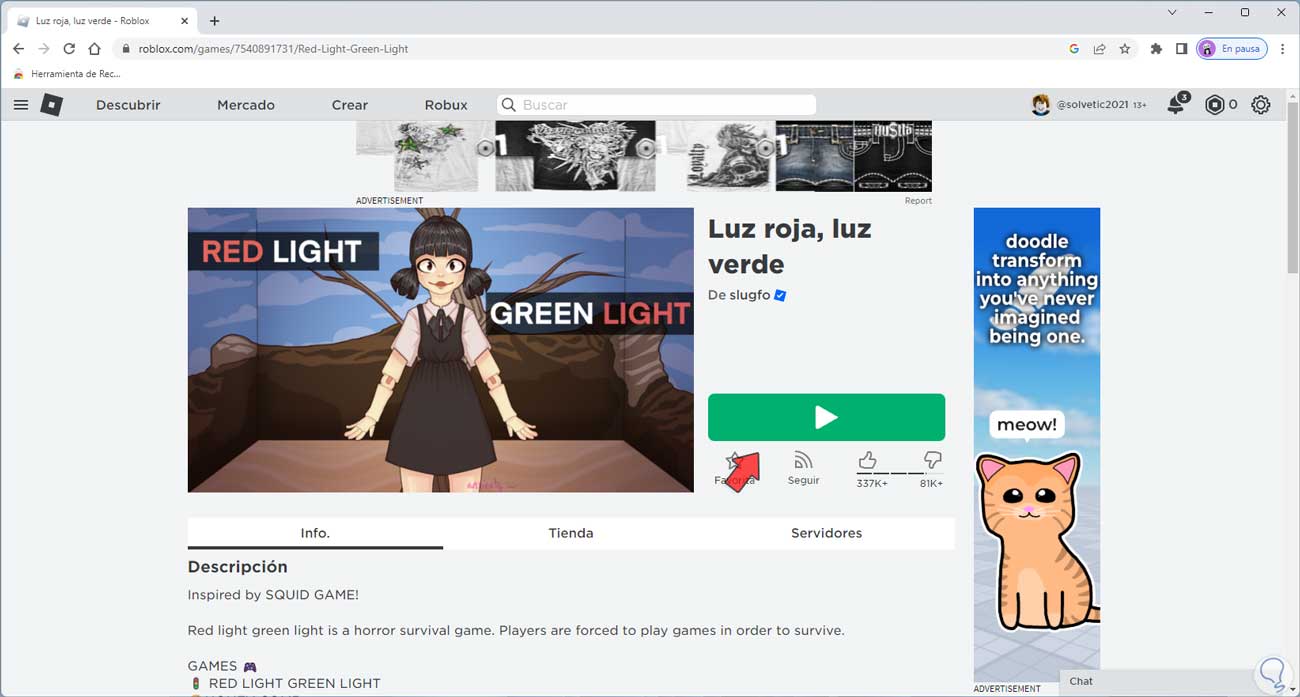View site info via padlock icon
Viewport: 1300px width, 697px height.
(126, 48)
